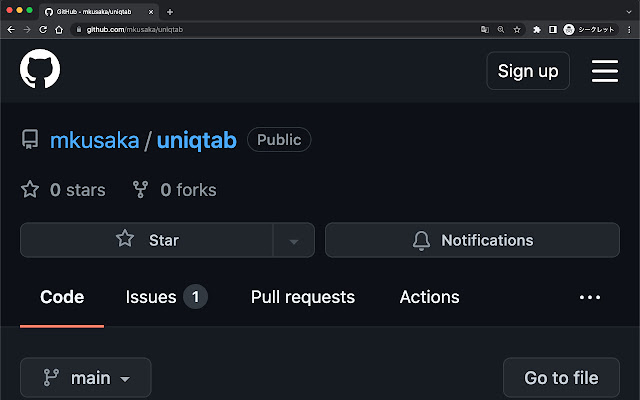Image resolution: width=640 pixels, height=400 pixels.
Task: Switch to the Code tab
Action: click(x=62, y=297)
